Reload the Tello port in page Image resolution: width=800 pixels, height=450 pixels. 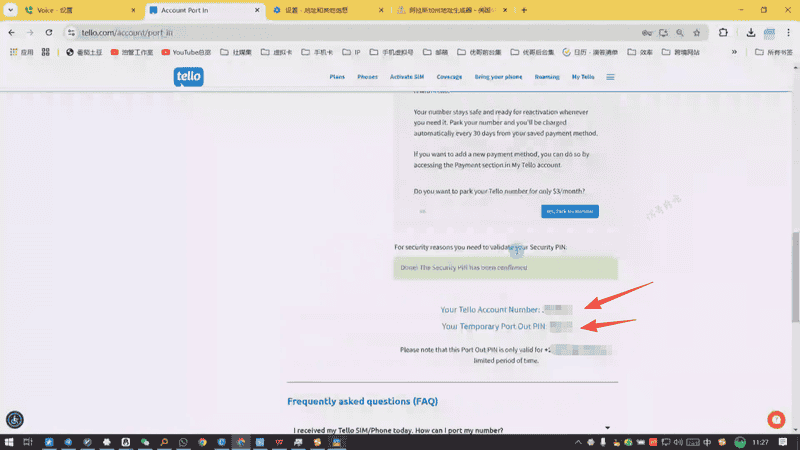49,33
